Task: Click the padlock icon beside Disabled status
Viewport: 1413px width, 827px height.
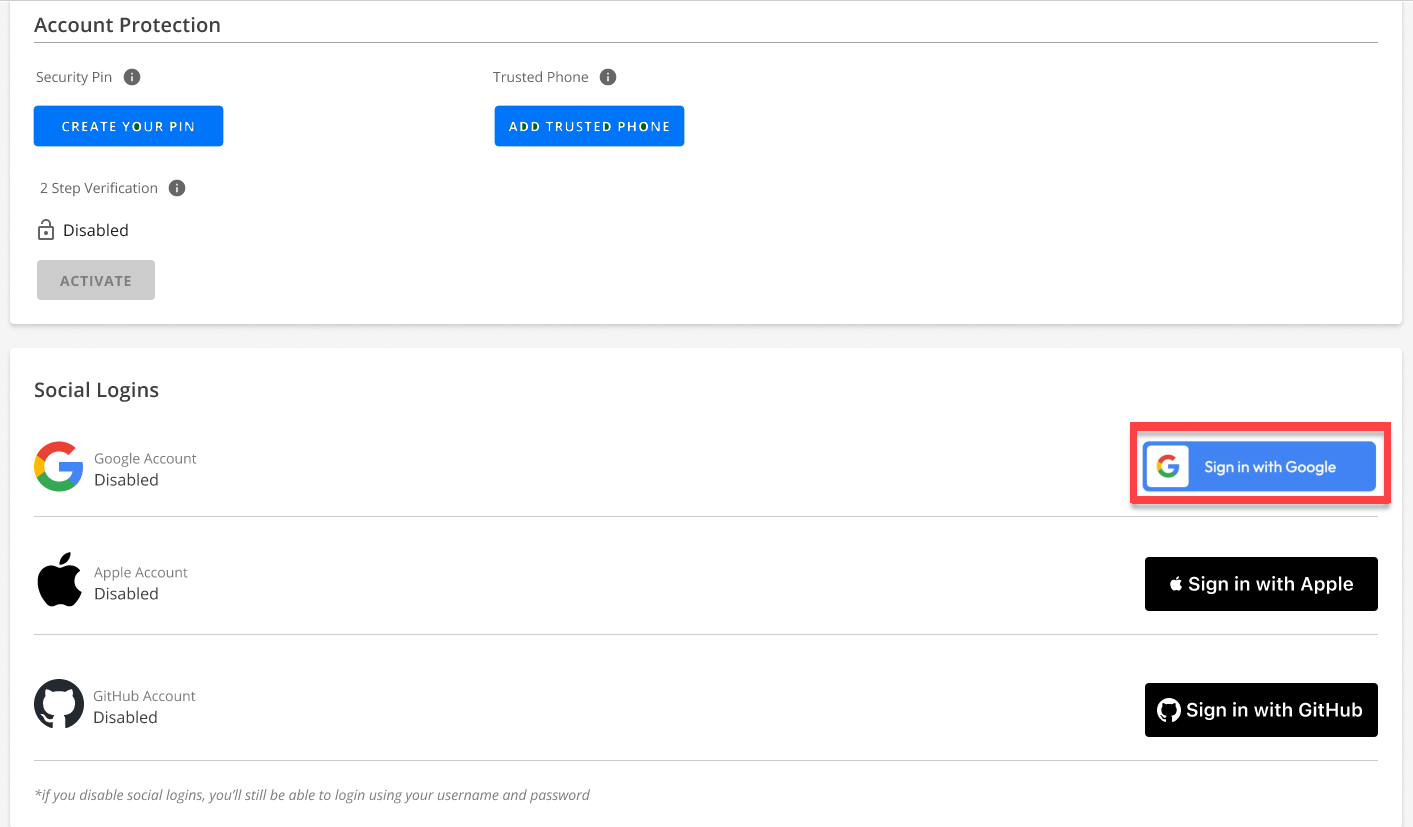Action: [x=45, y=229]
